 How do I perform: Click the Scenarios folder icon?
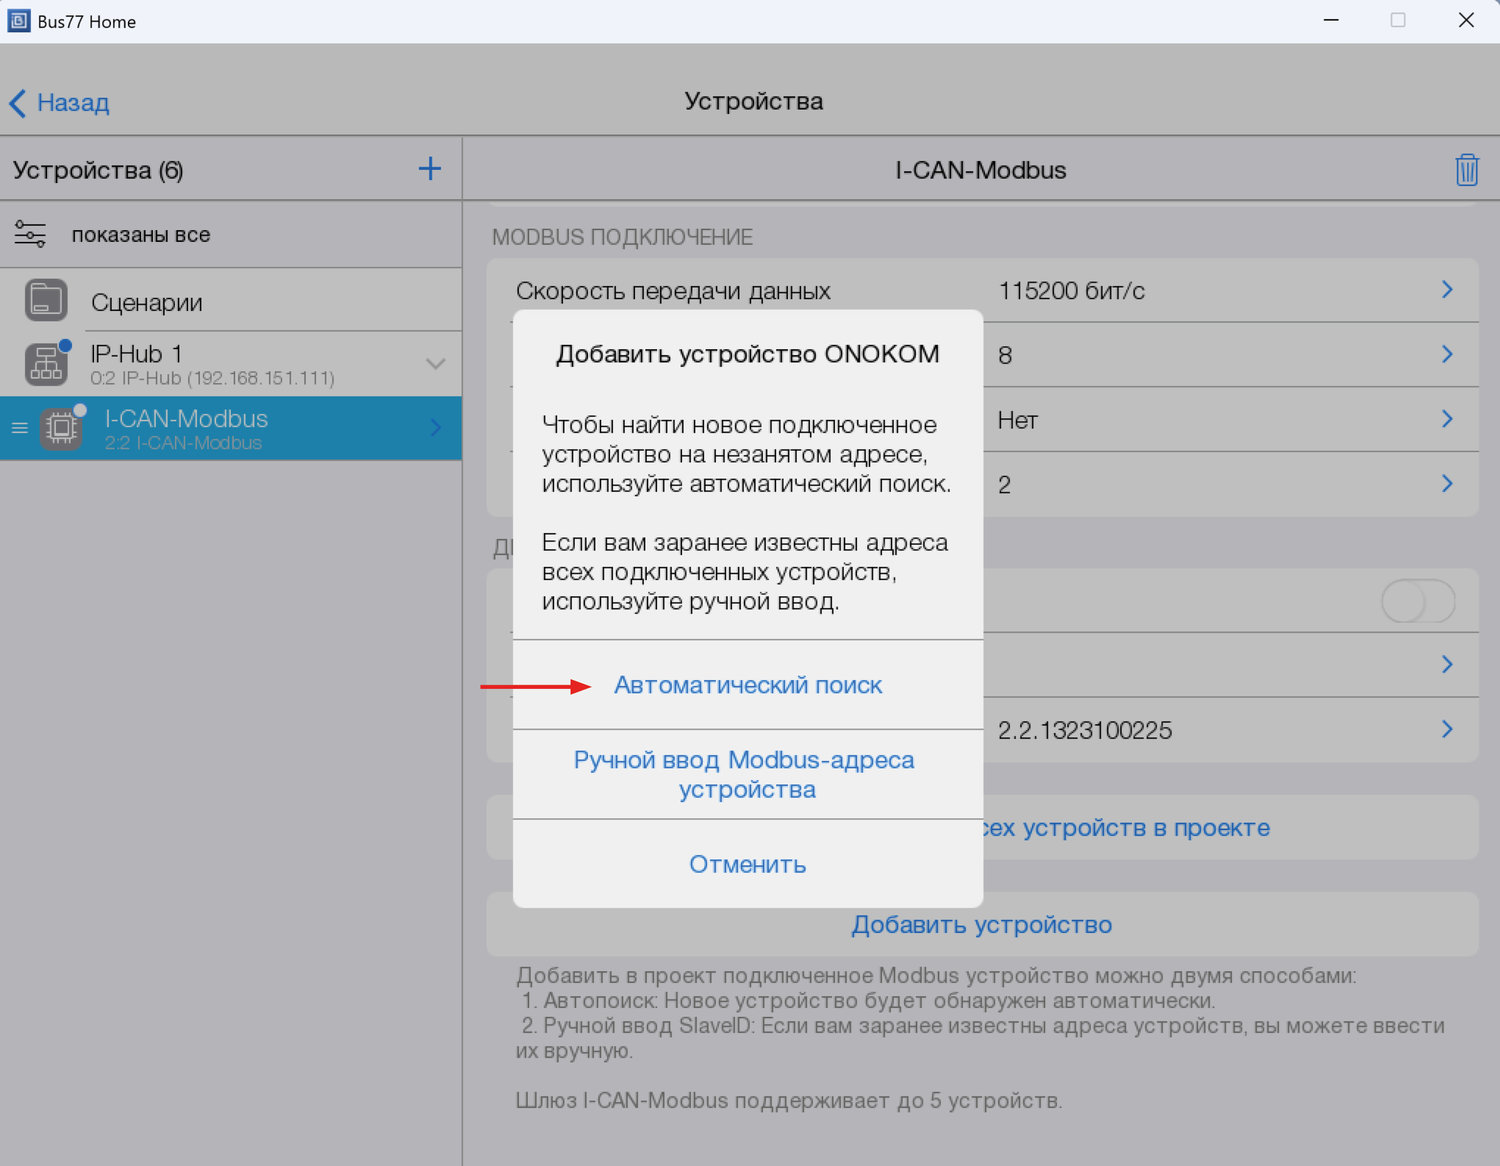(x=46, y=300)
